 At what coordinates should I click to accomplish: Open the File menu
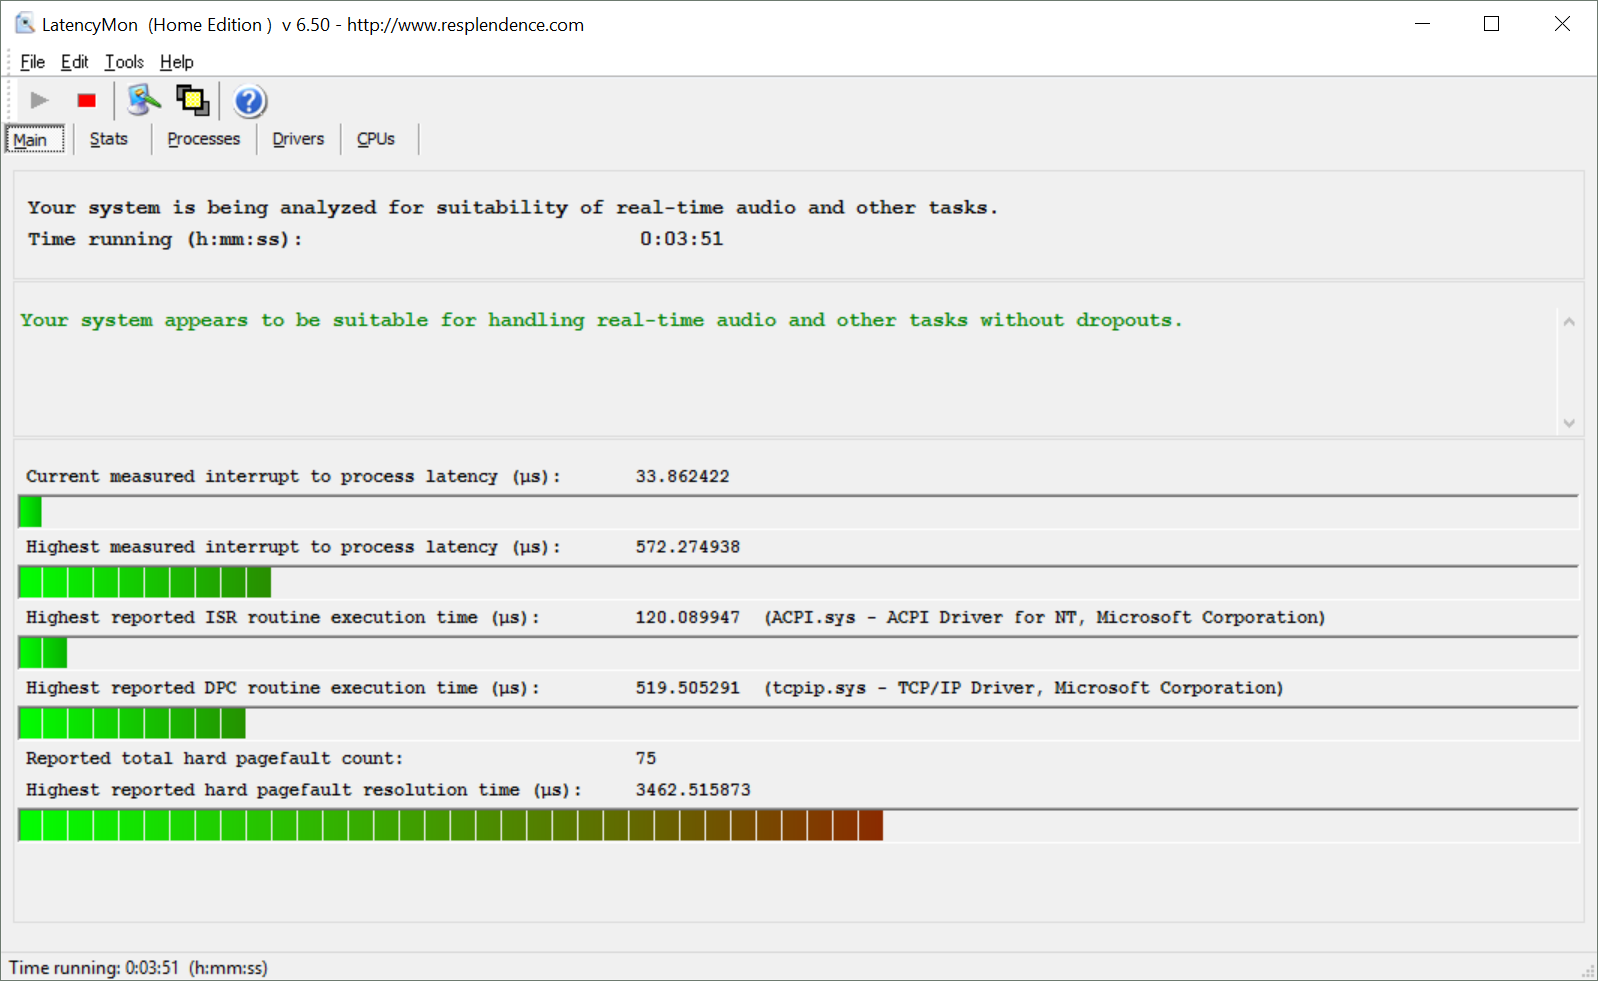click(32, 62)
